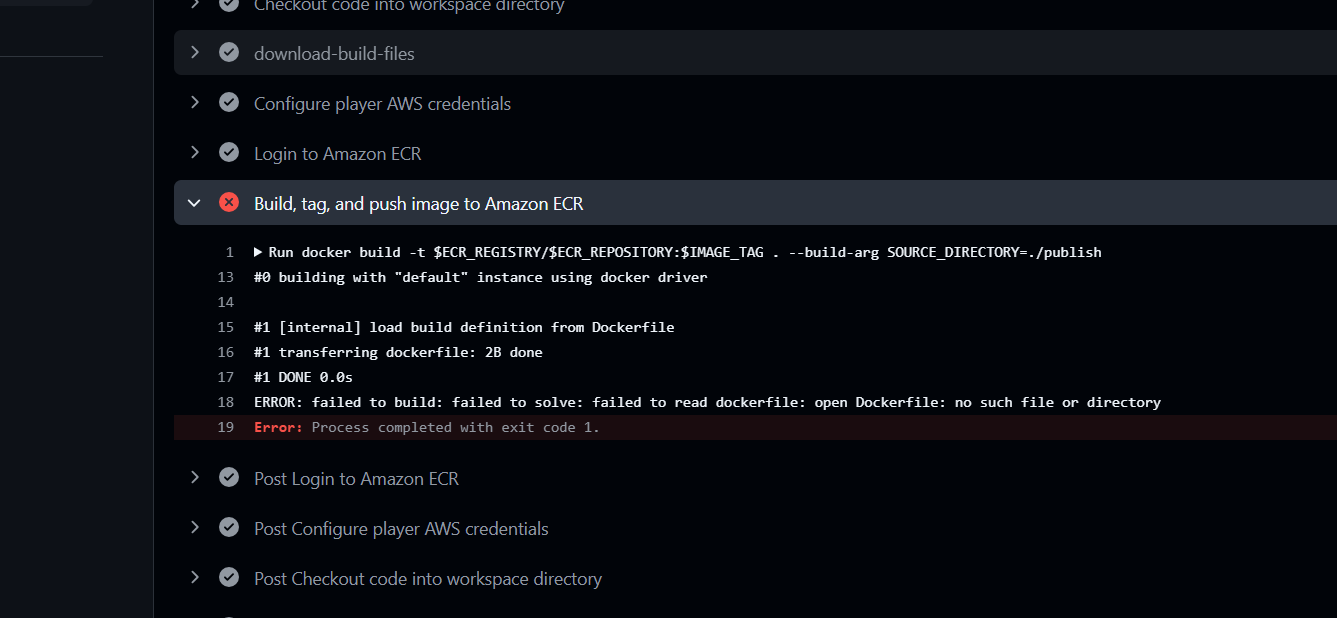Select the ERROR failed to build log line
The width and height of the screenshot is (1337, 618).
[x=707, y=402]
